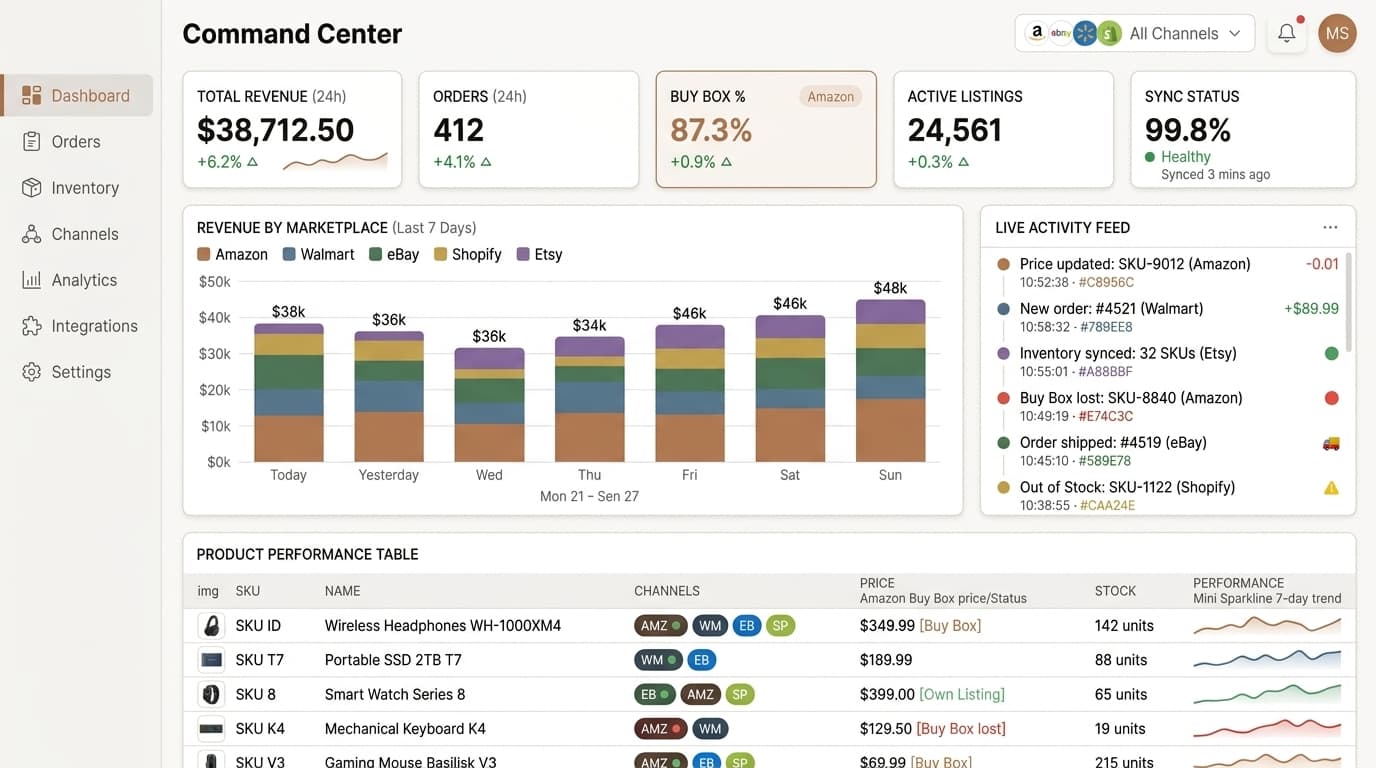Click the MS profile avatar
The width and height of the screenshot is (1376, 768).
click(1337, 33)
